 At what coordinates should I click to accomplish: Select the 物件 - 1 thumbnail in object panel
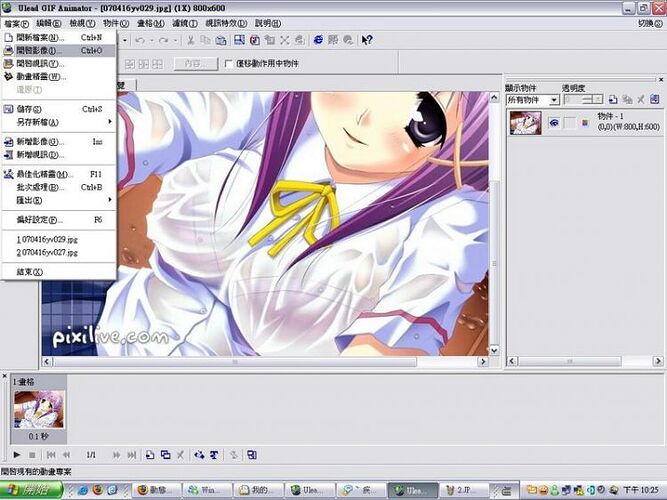[x=525, y=123]
